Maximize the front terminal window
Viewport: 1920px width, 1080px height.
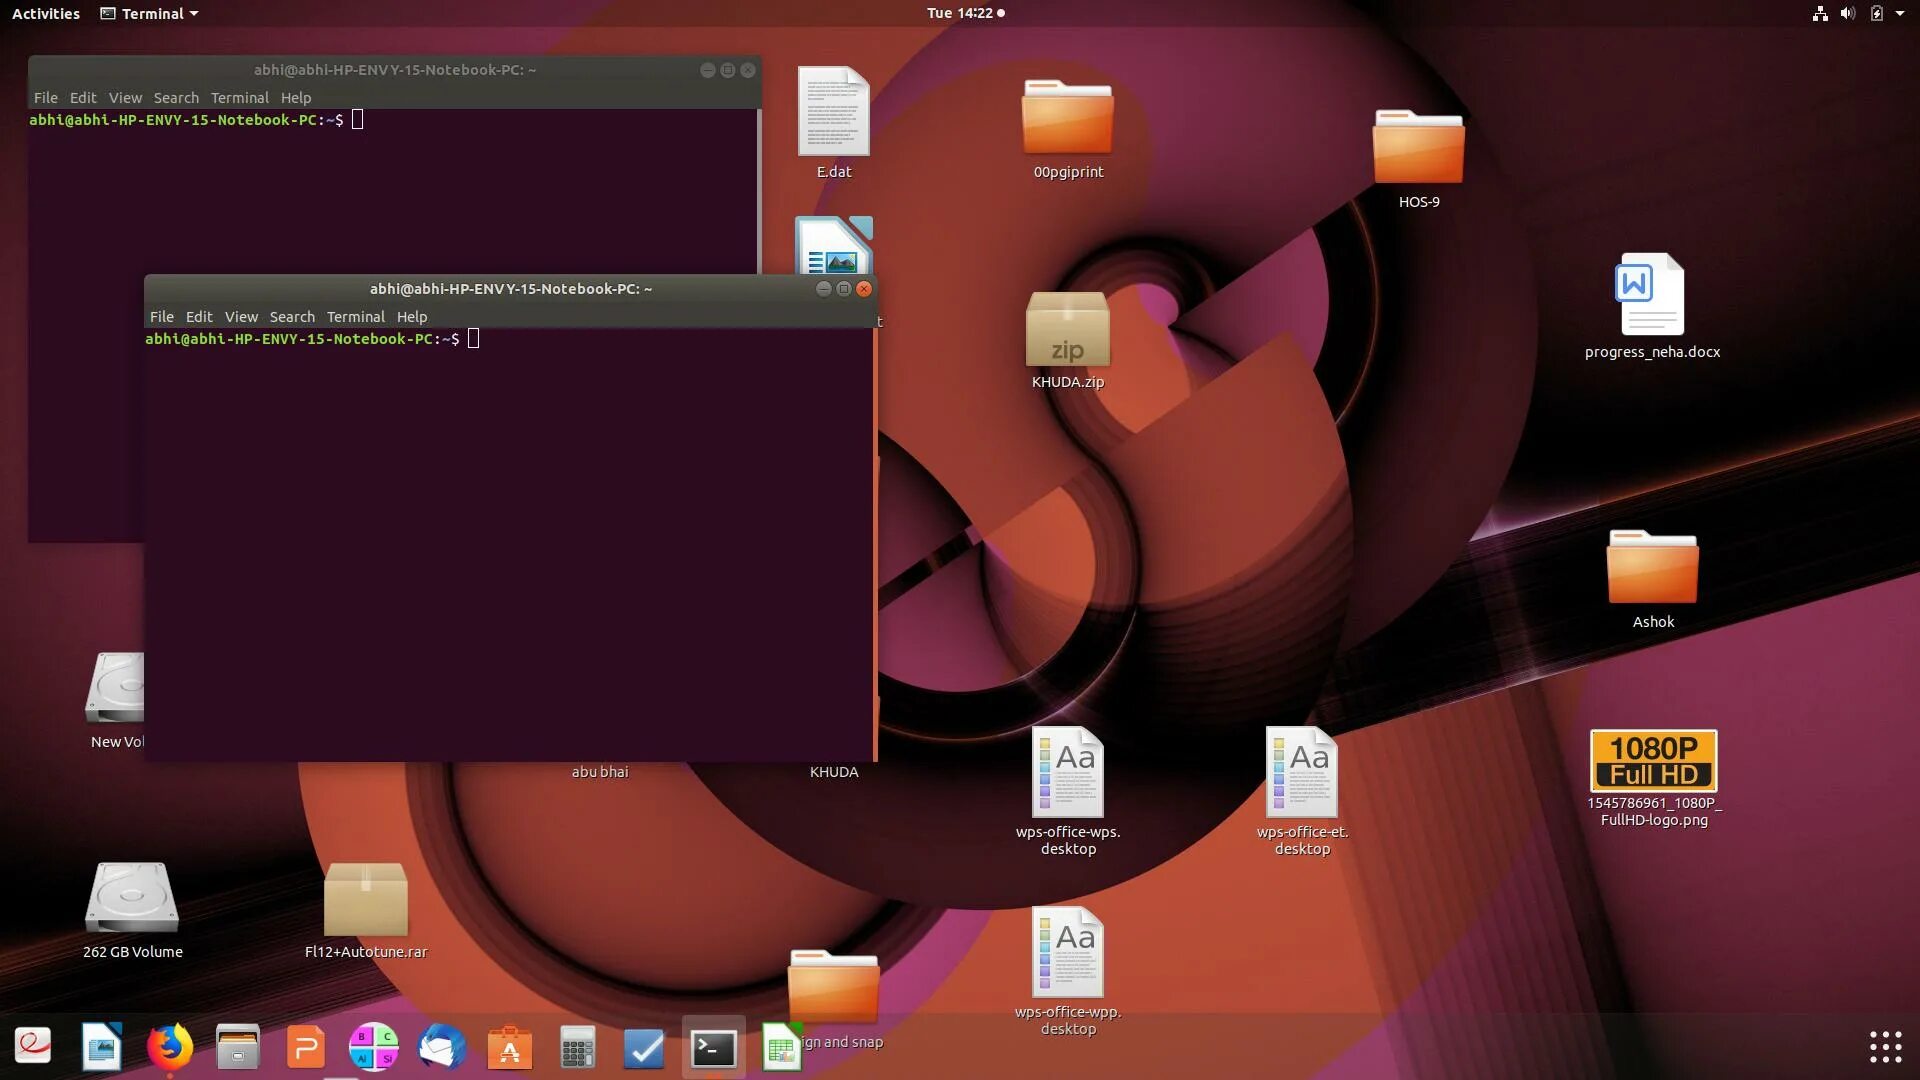pyautogui.click(x=844, y=288)
